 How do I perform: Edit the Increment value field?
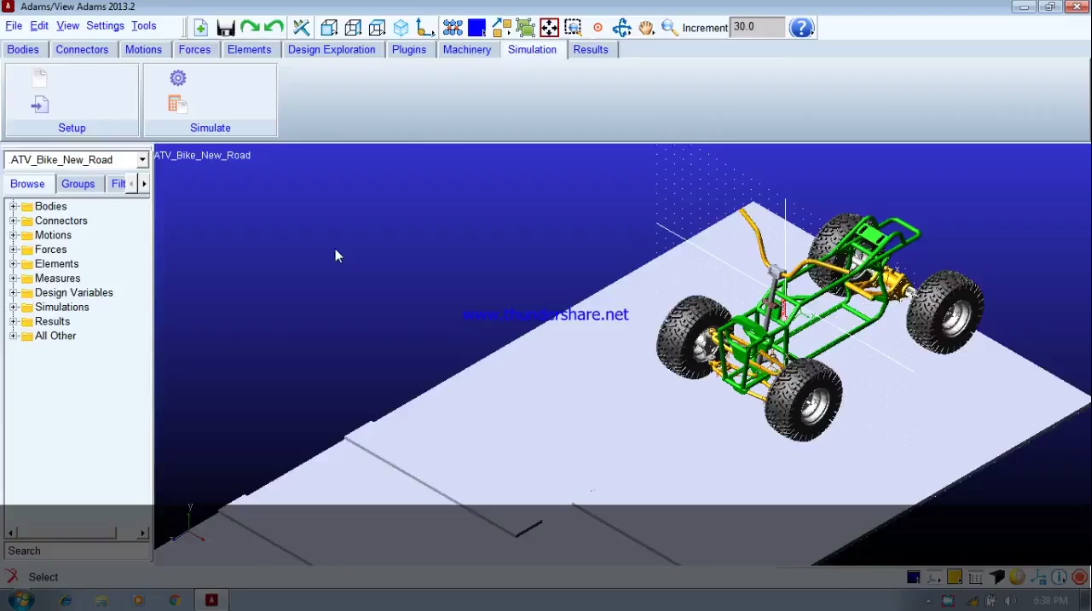coord(757,27)
